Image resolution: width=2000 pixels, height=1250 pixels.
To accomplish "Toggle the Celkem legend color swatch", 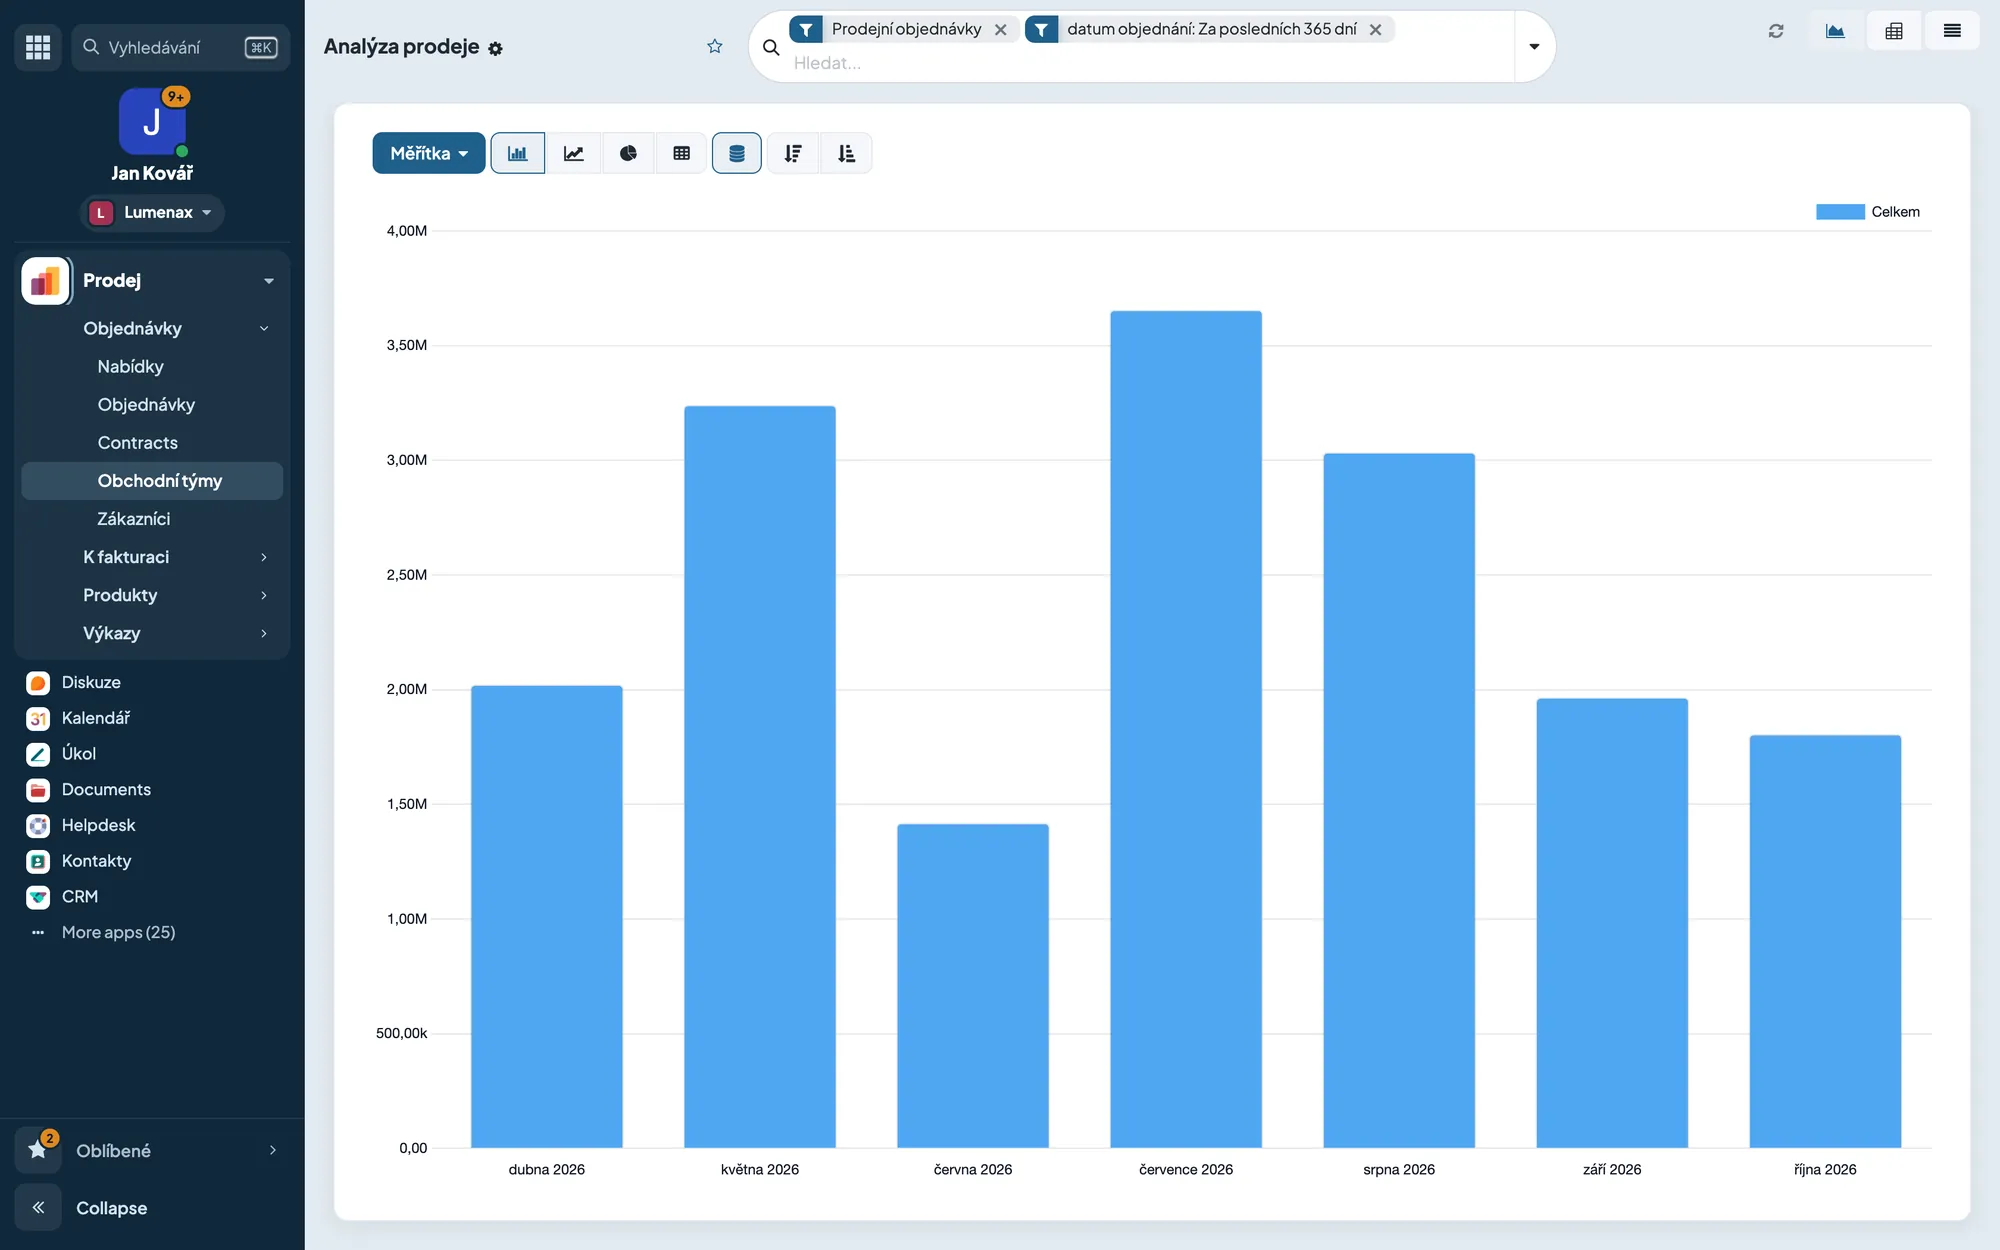I will 1840,212.
